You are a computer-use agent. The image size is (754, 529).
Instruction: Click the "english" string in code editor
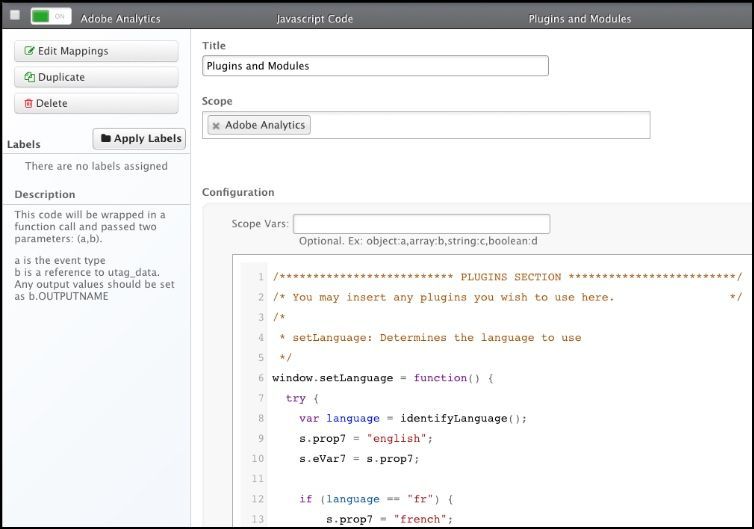click(x=400, y=438)
